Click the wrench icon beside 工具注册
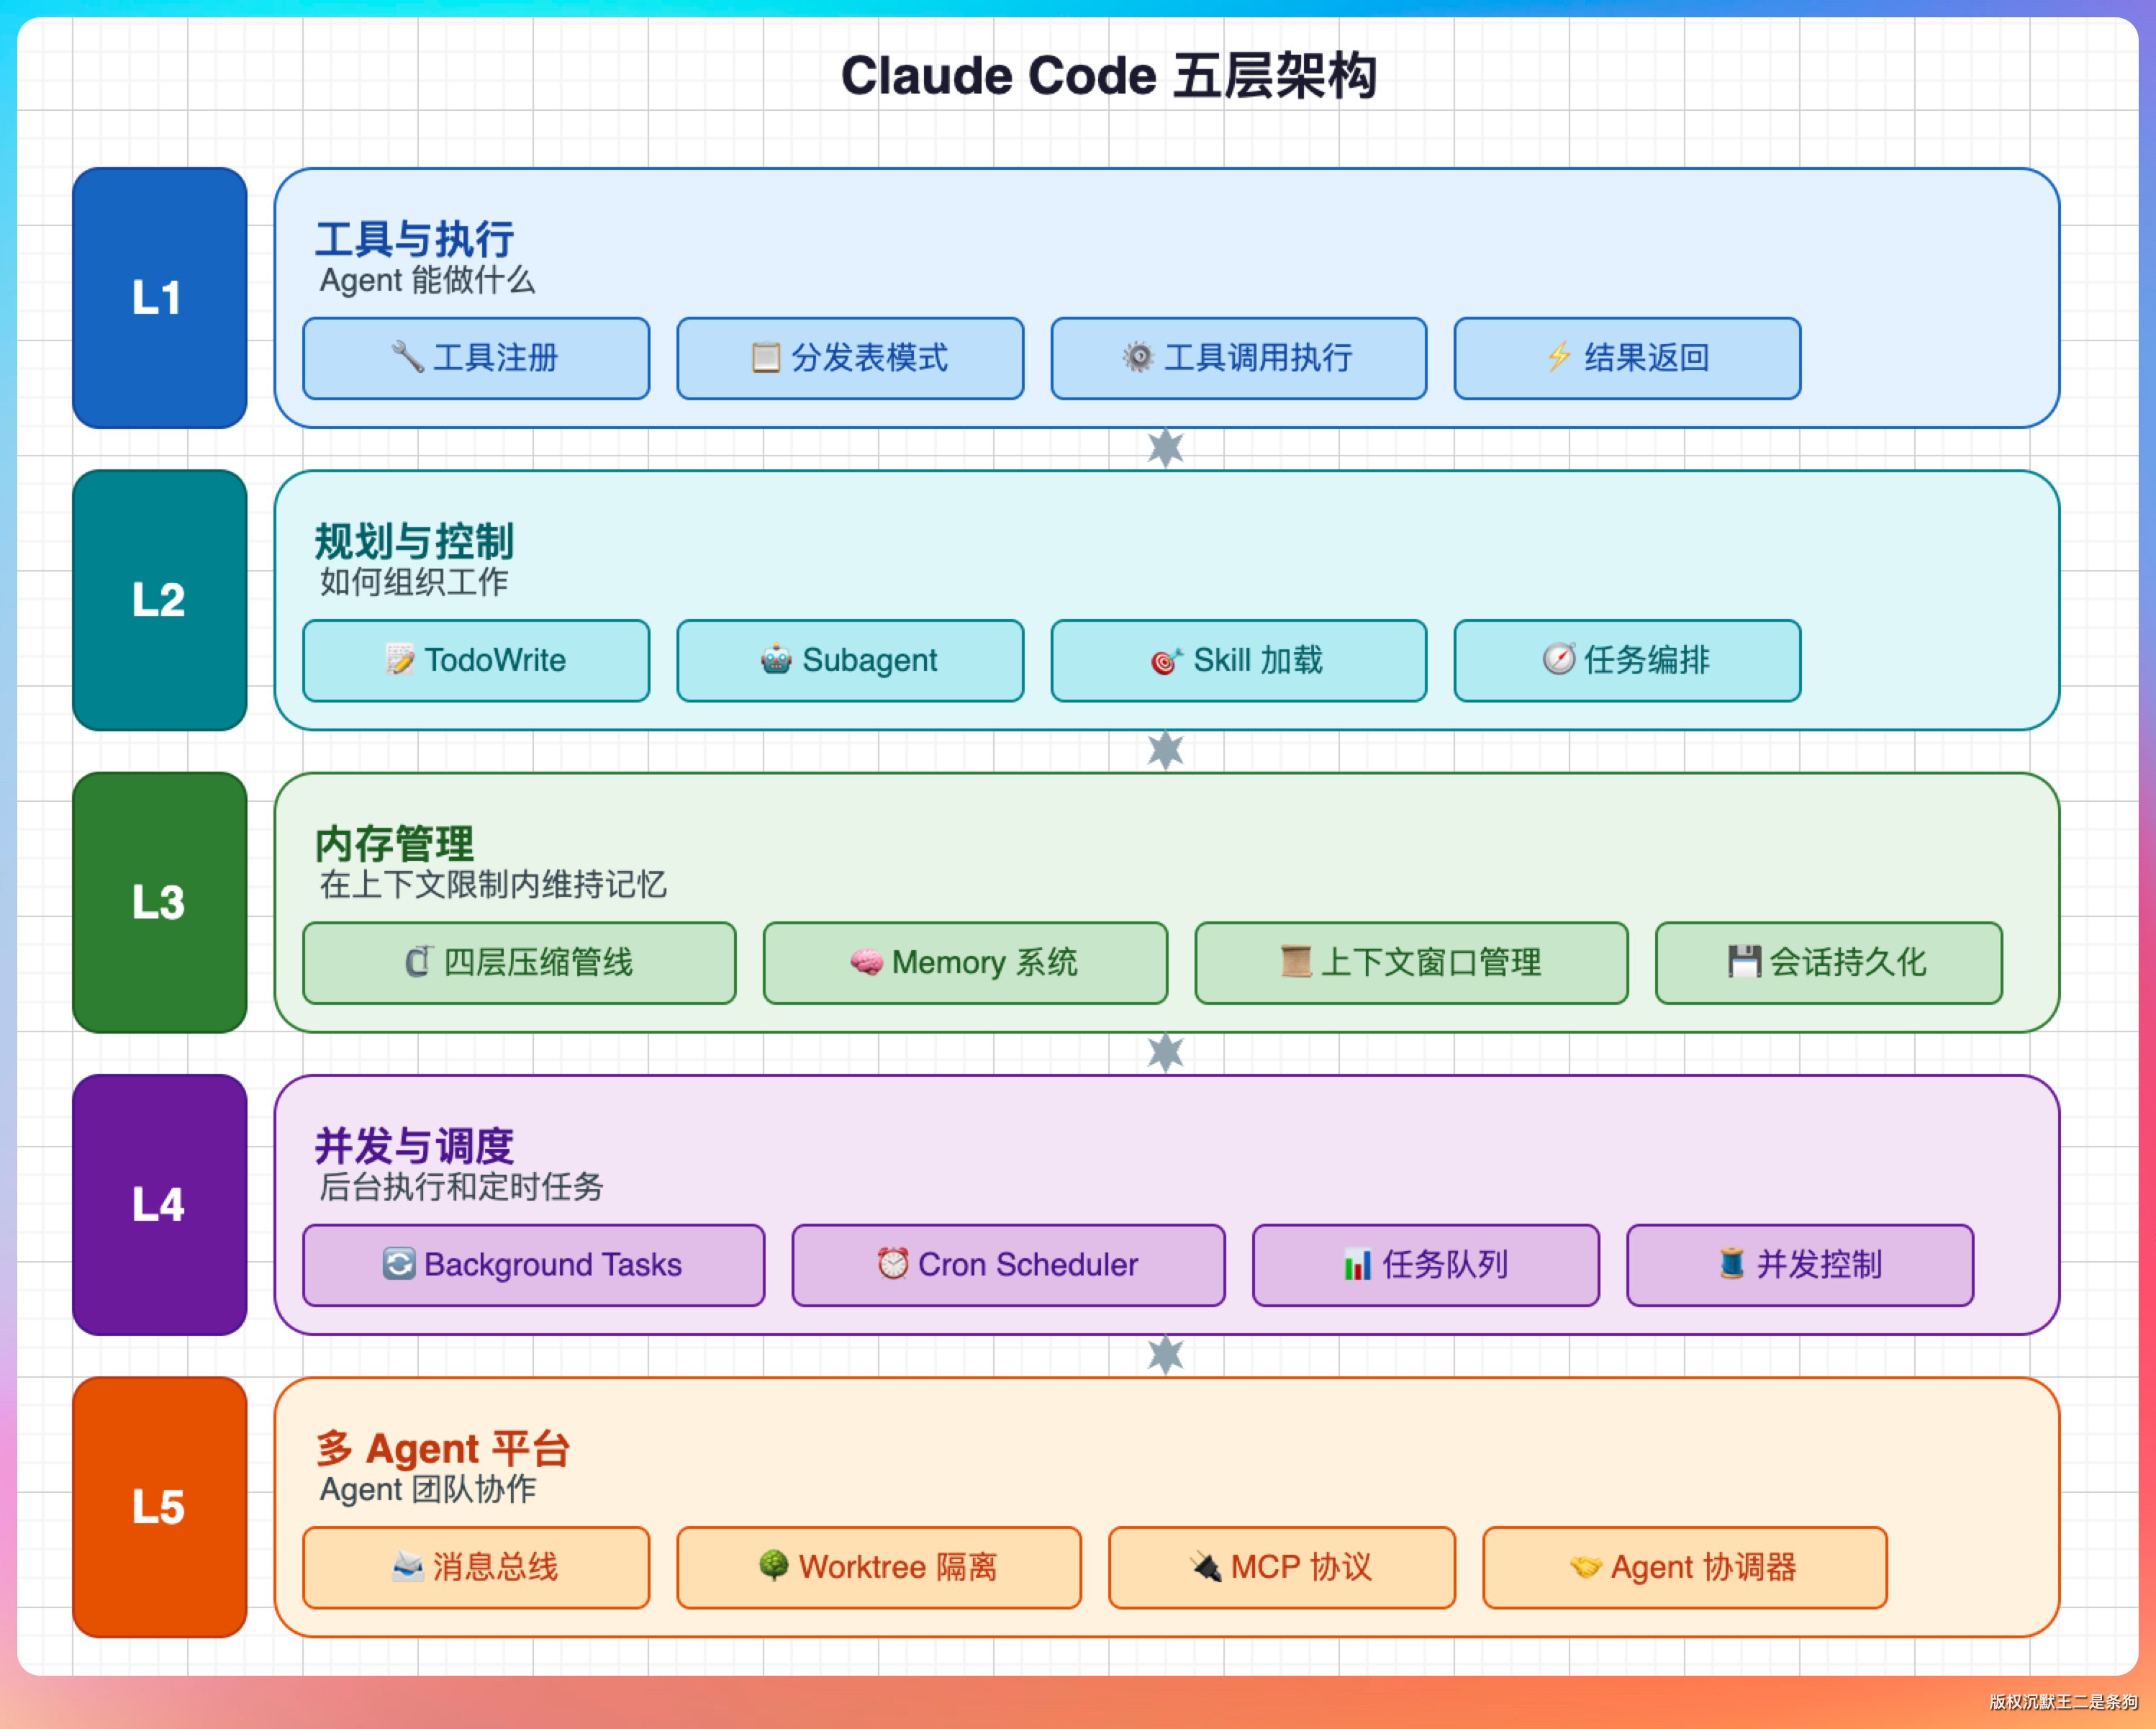The image size is (2156, 1729). click(x=407, y=357)
